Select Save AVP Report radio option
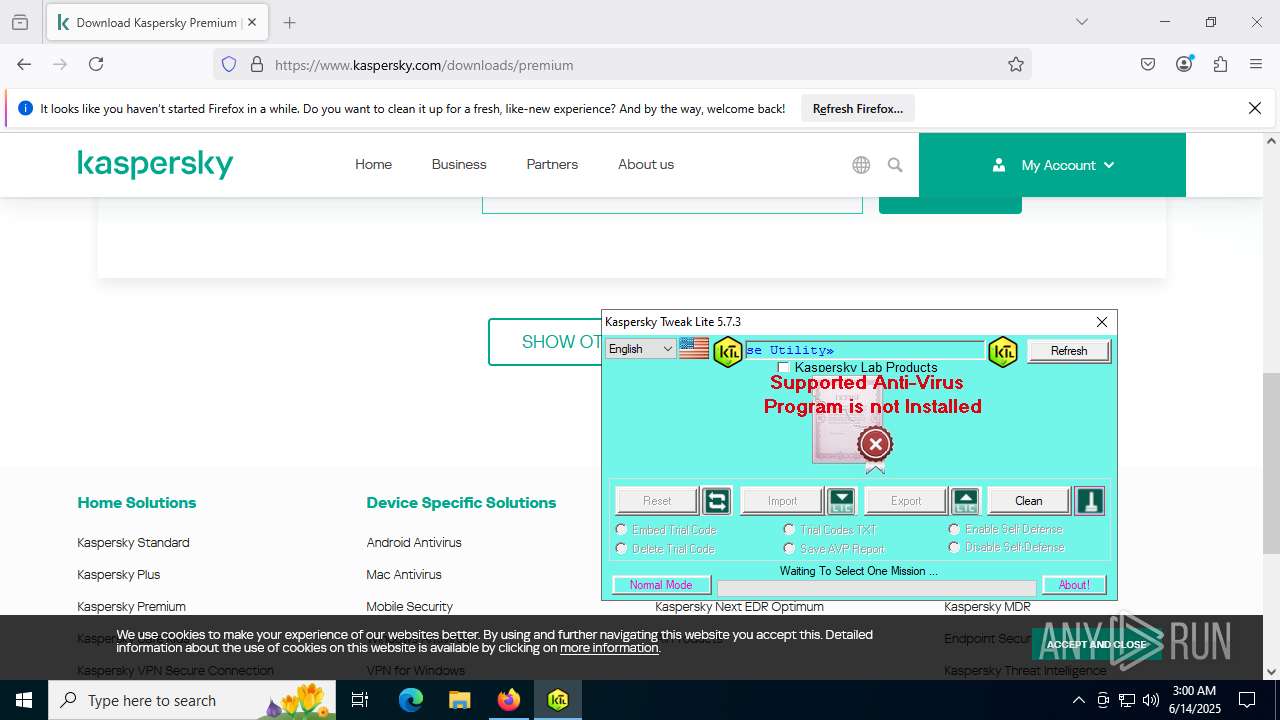 (x=789, y=548)
